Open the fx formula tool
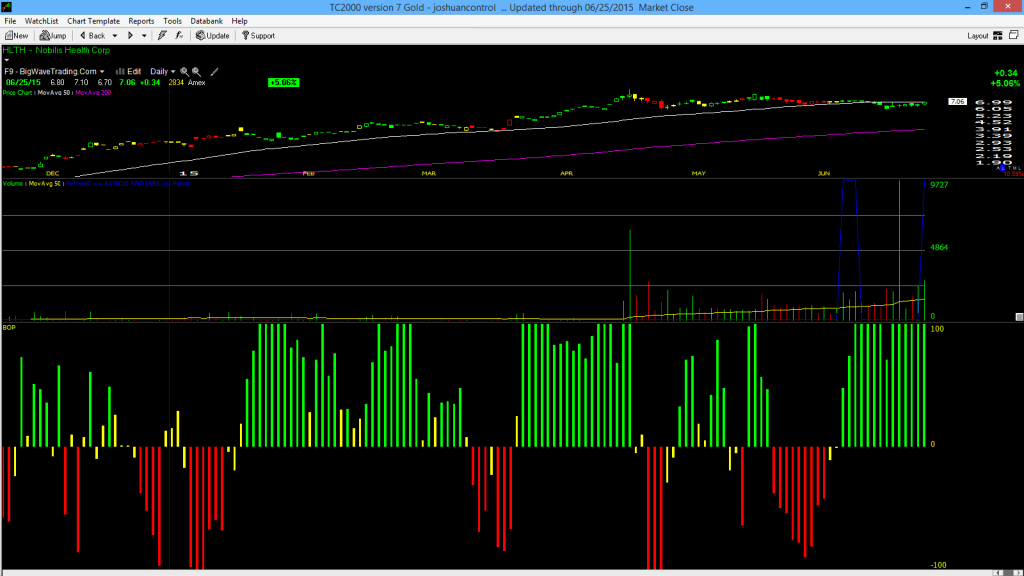 [x=179, y=36]
